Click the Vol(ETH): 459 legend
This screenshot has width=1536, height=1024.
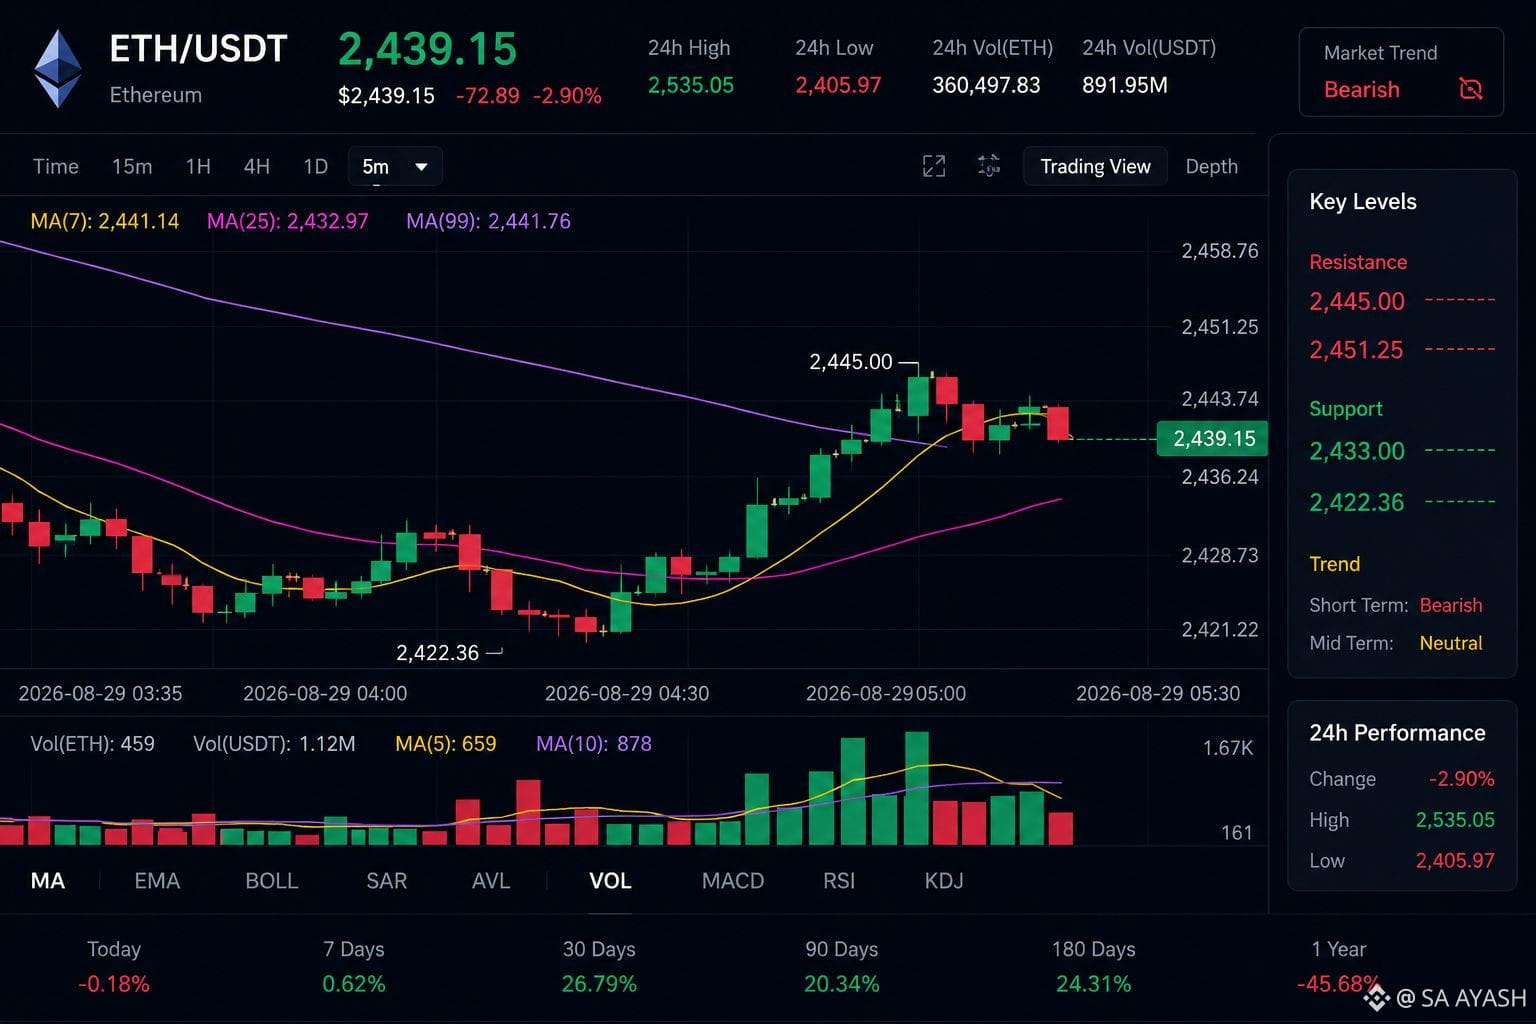[x=92, y=744]
